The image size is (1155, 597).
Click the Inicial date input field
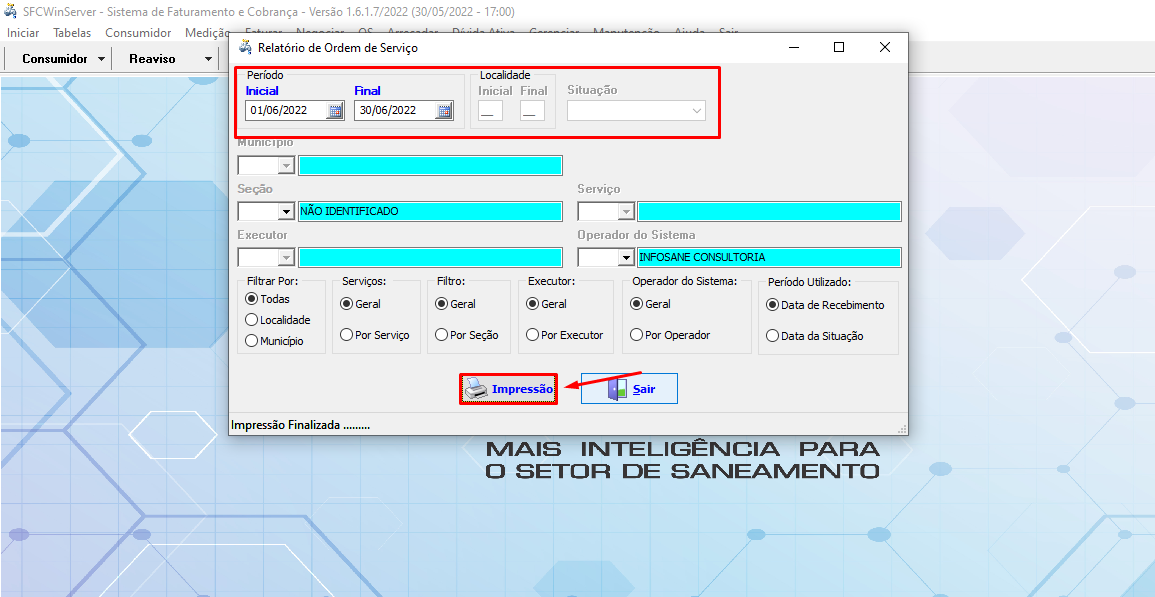coord(285,111)
